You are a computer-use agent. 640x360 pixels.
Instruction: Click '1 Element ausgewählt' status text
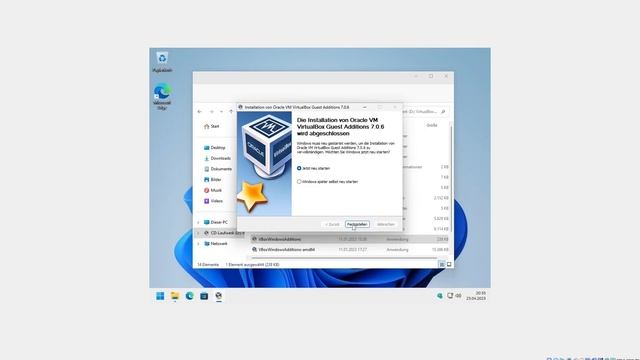[x=253, y=265]
